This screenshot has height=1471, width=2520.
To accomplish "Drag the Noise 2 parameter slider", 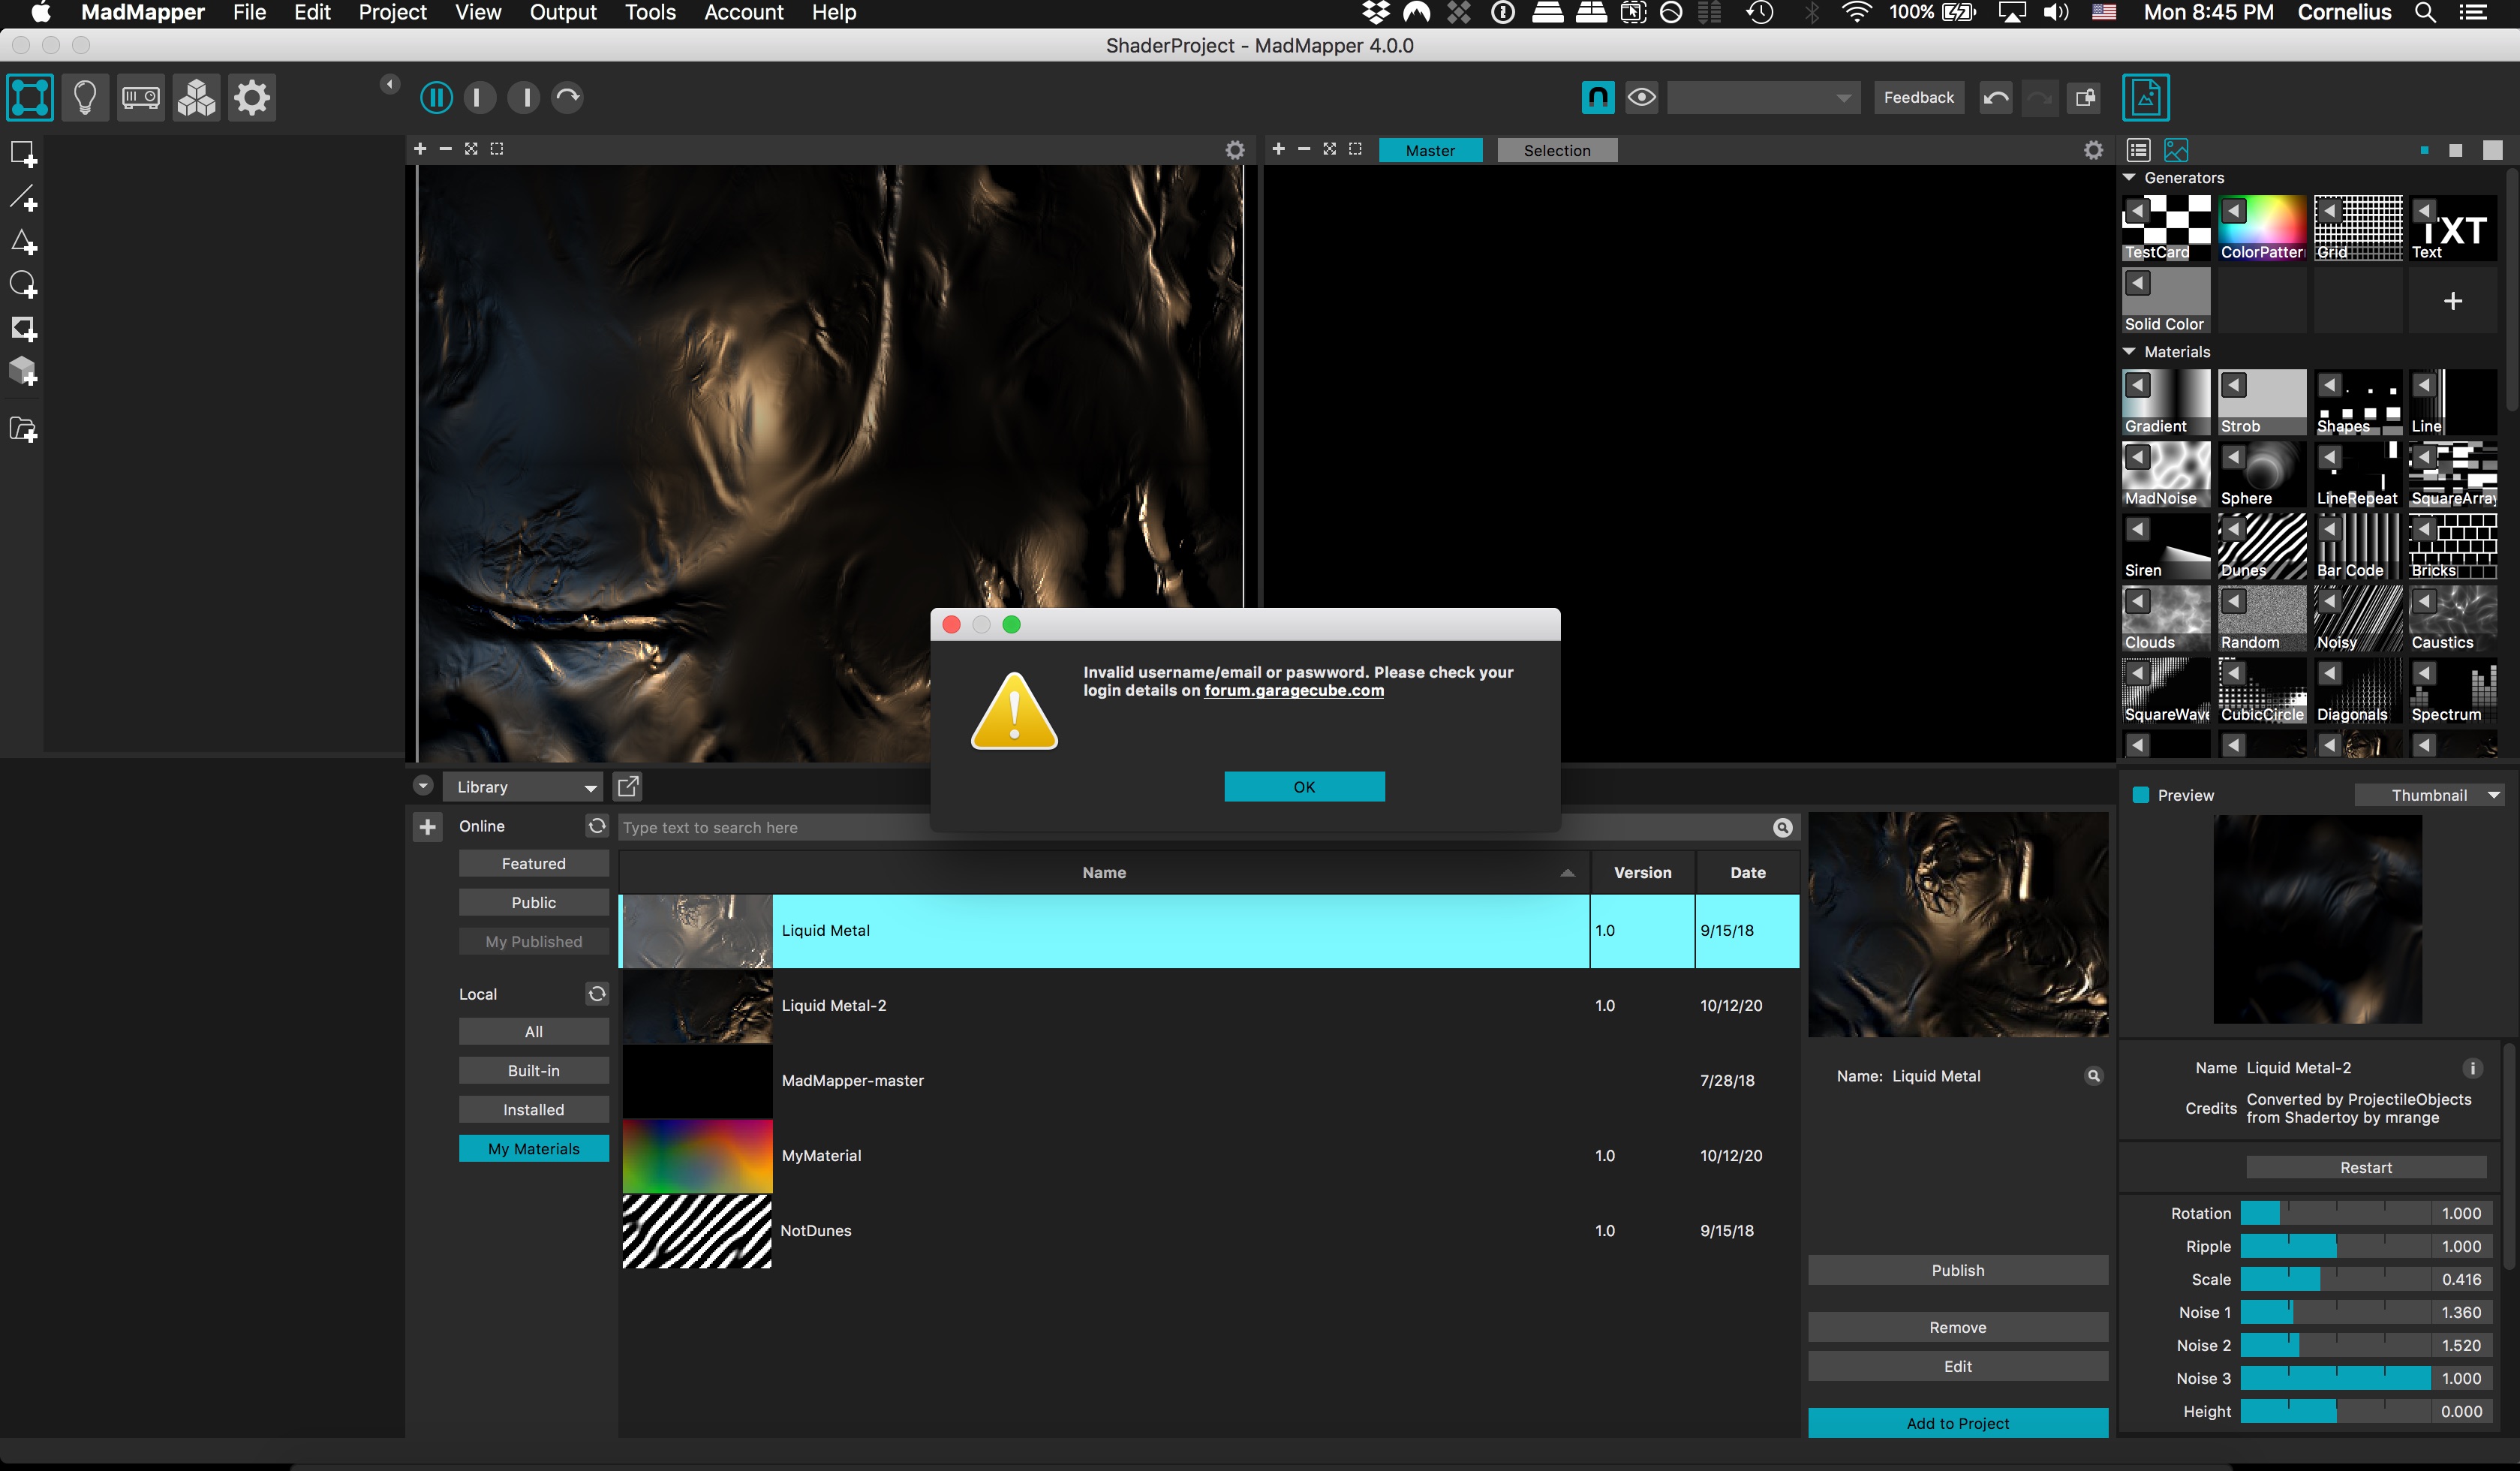I will coord(2294,1345).
